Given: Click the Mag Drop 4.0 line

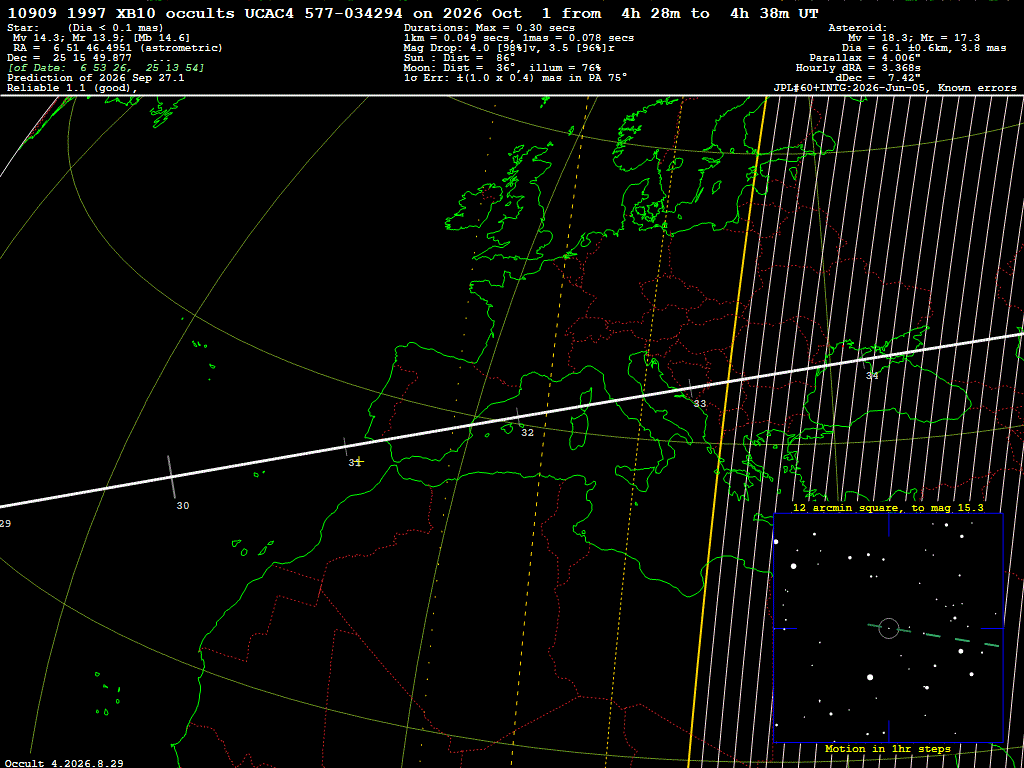Looking at the screenshot, I should click(509, 48).
